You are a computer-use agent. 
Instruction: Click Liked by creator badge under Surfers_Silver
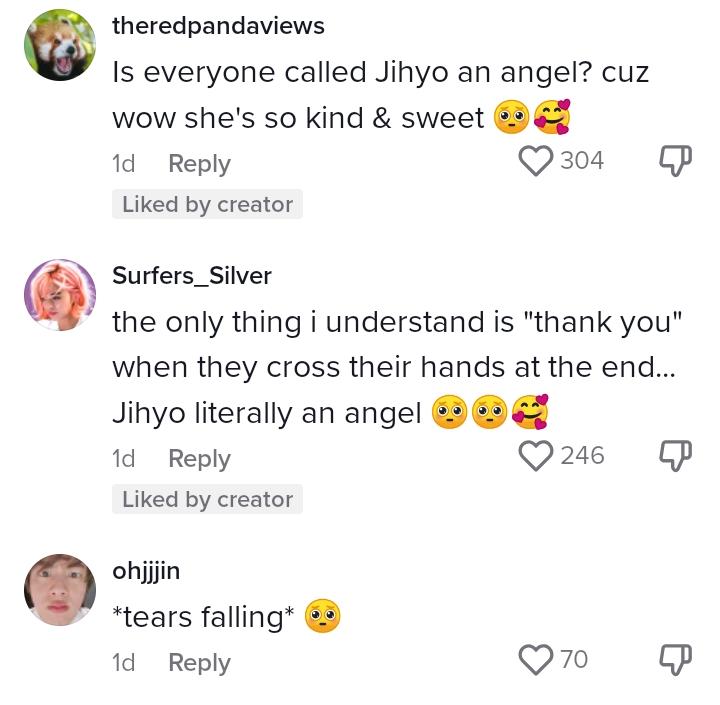(x=207, y=499)
